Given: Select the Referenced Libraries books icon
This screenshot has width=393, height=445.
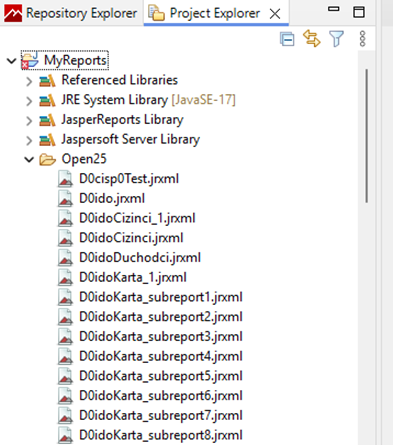Looking at the screenshot, I should click(47, 81).
